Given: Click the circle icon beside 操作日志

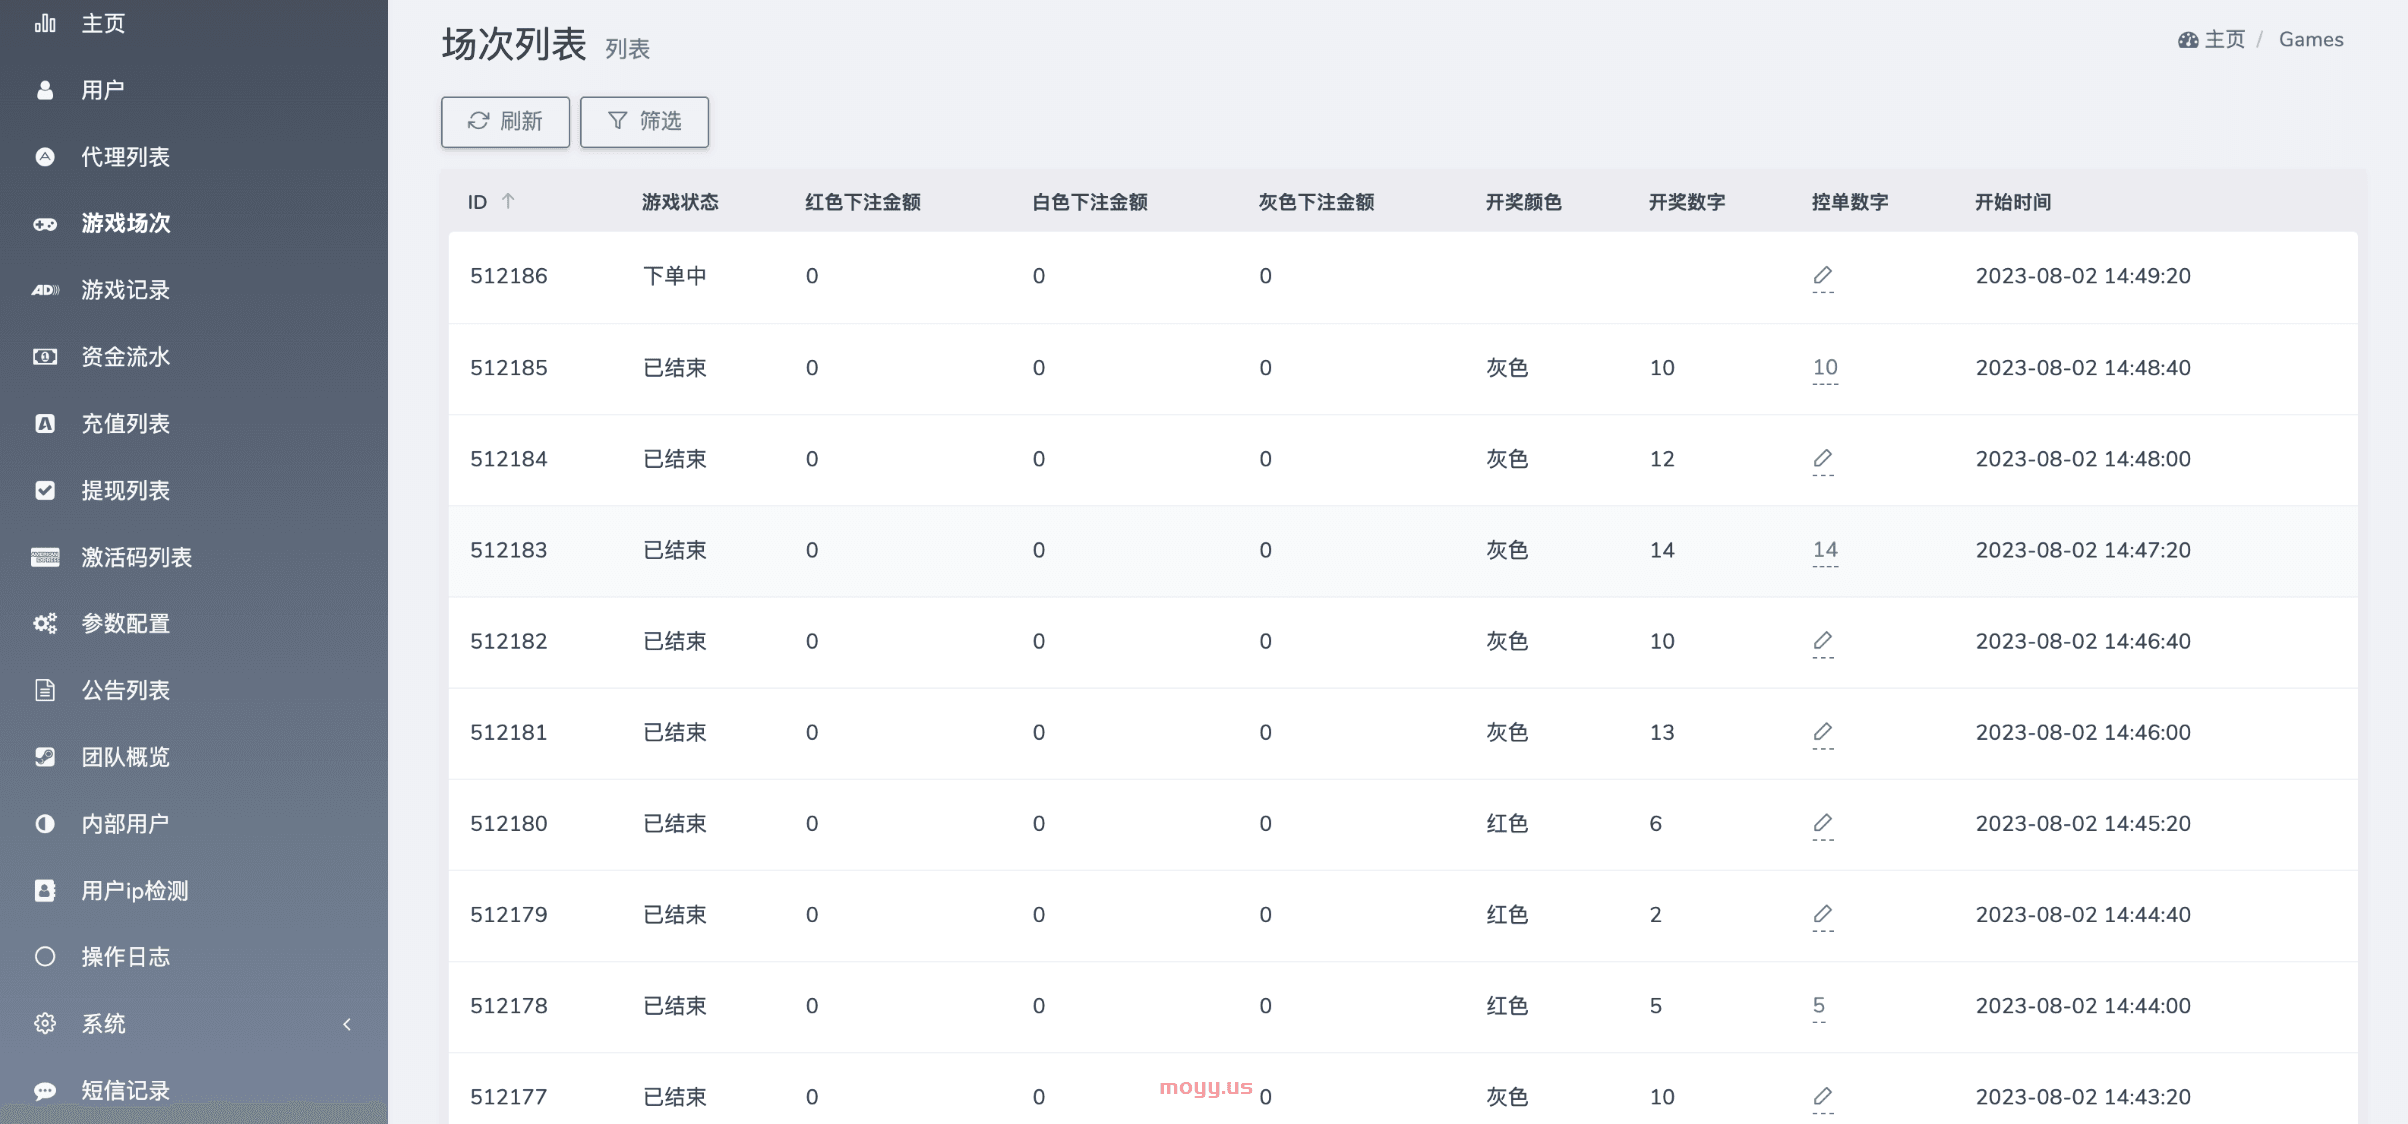Looking at the screenshot, I should point(45,957).
